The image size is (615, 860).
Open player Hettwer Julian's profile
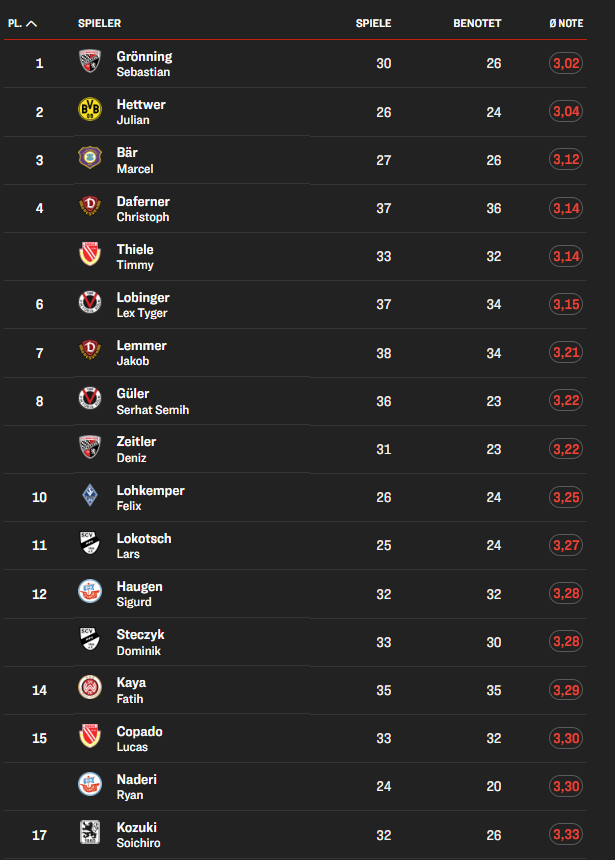[140, 111]
